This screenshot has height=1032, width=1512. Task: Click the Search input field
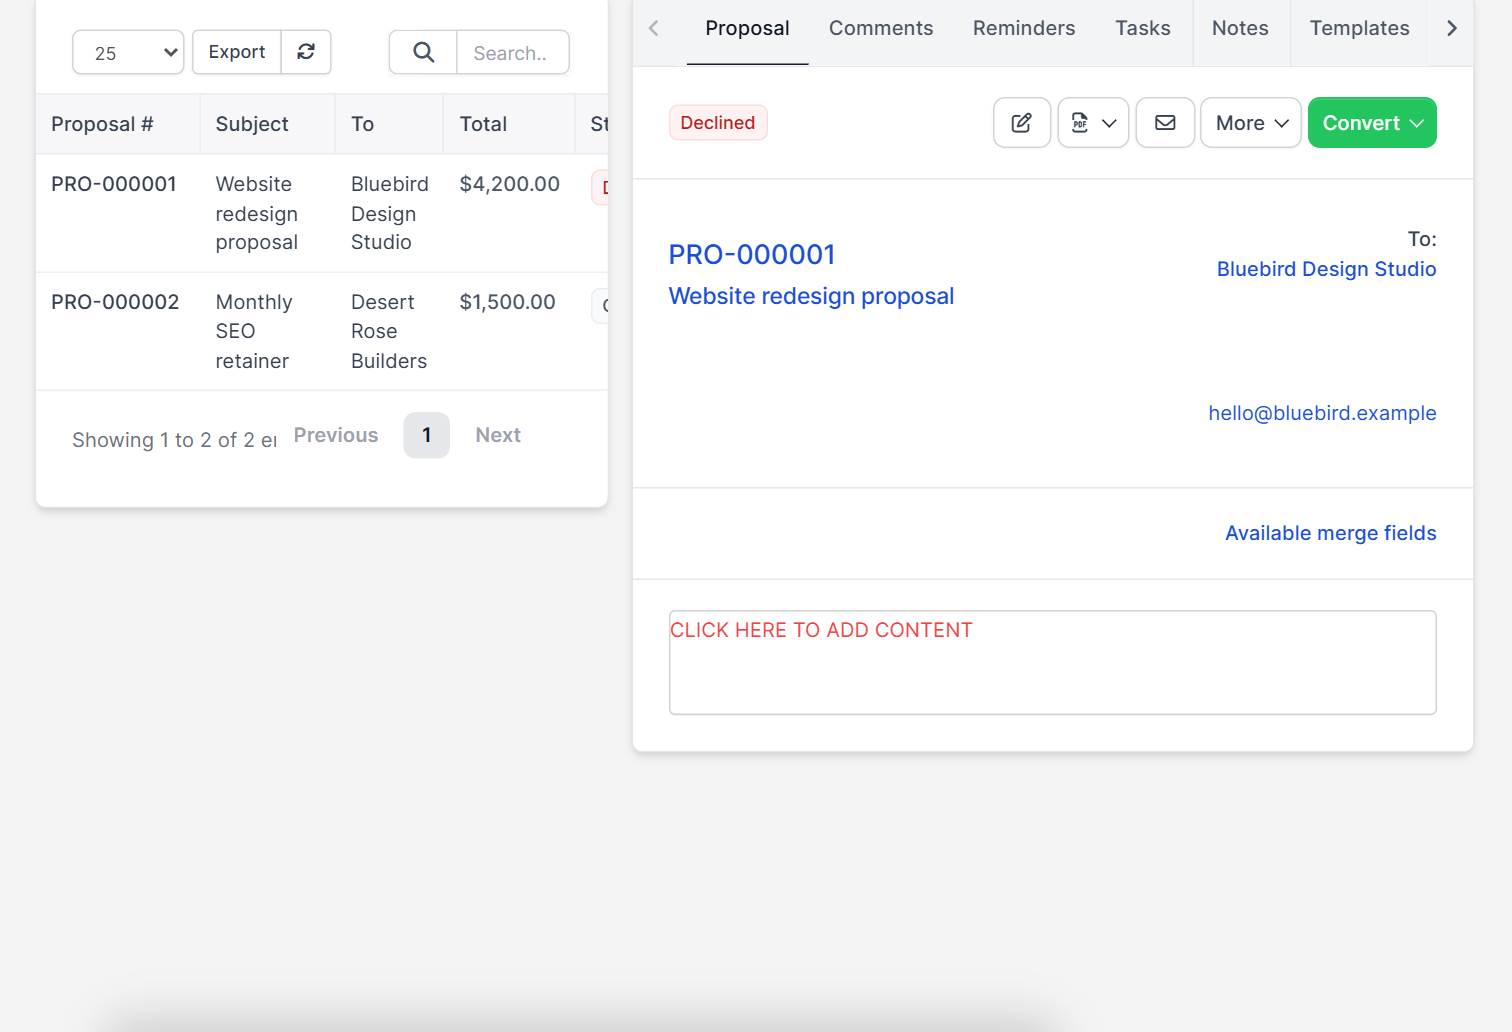tap(513, 52)
